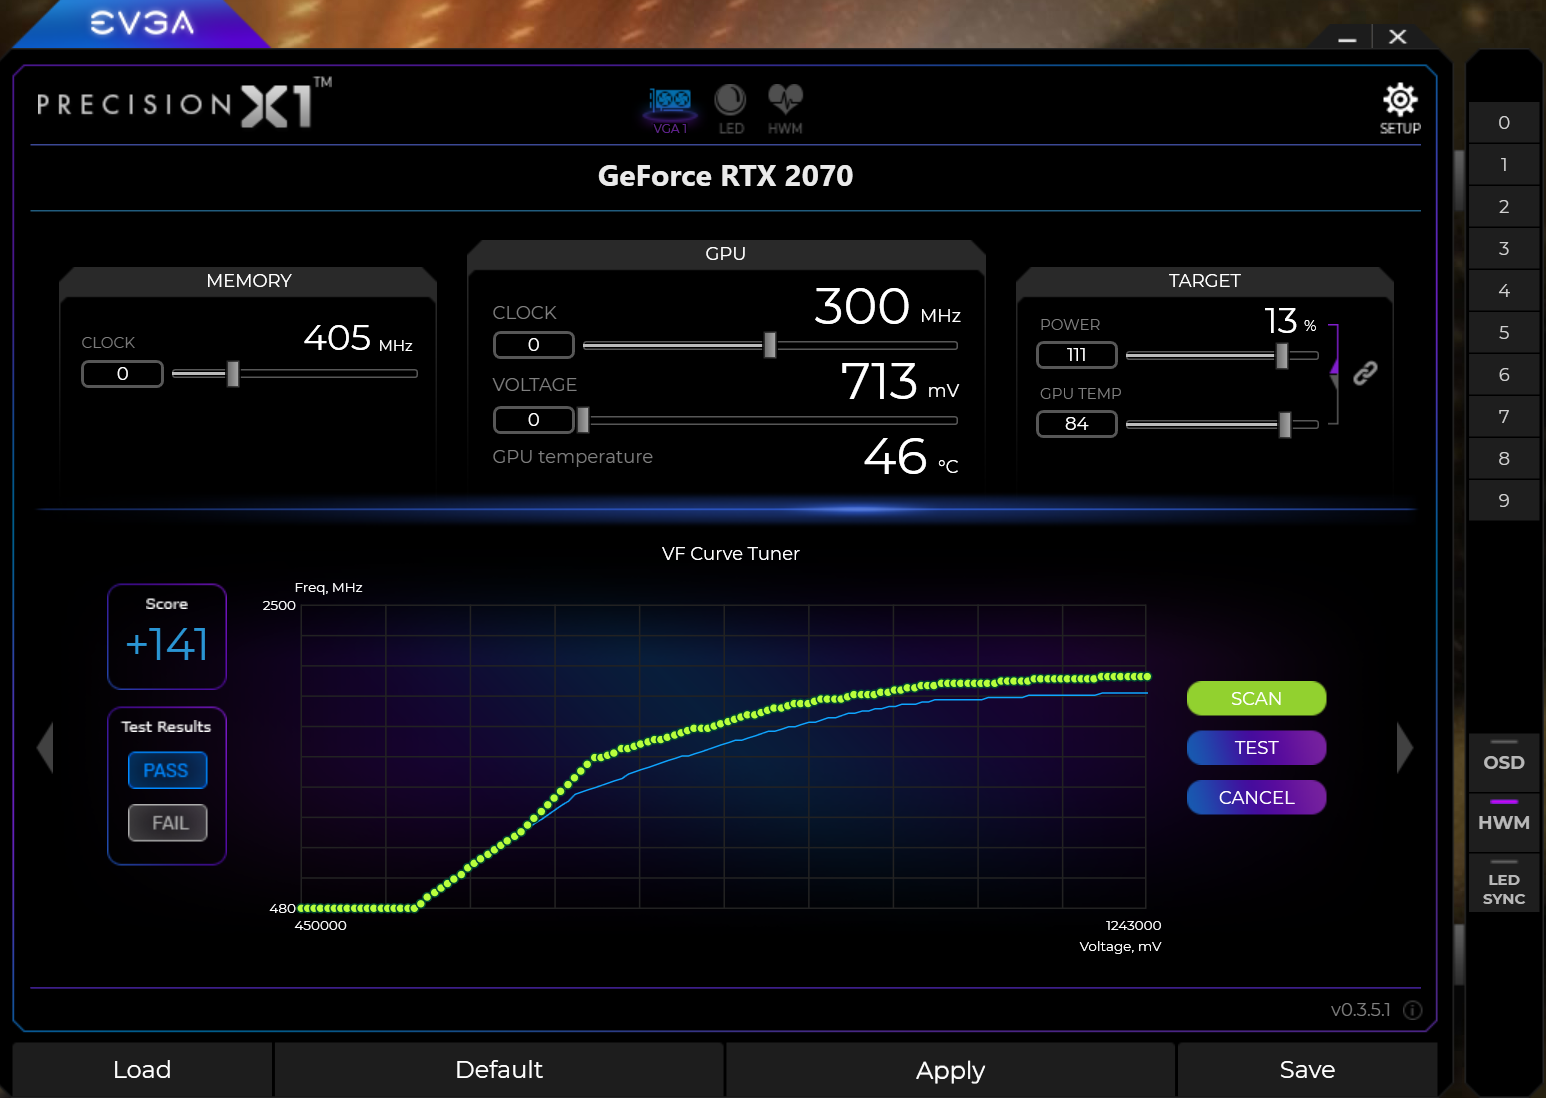Select profile slot 8

[1504, 459]
